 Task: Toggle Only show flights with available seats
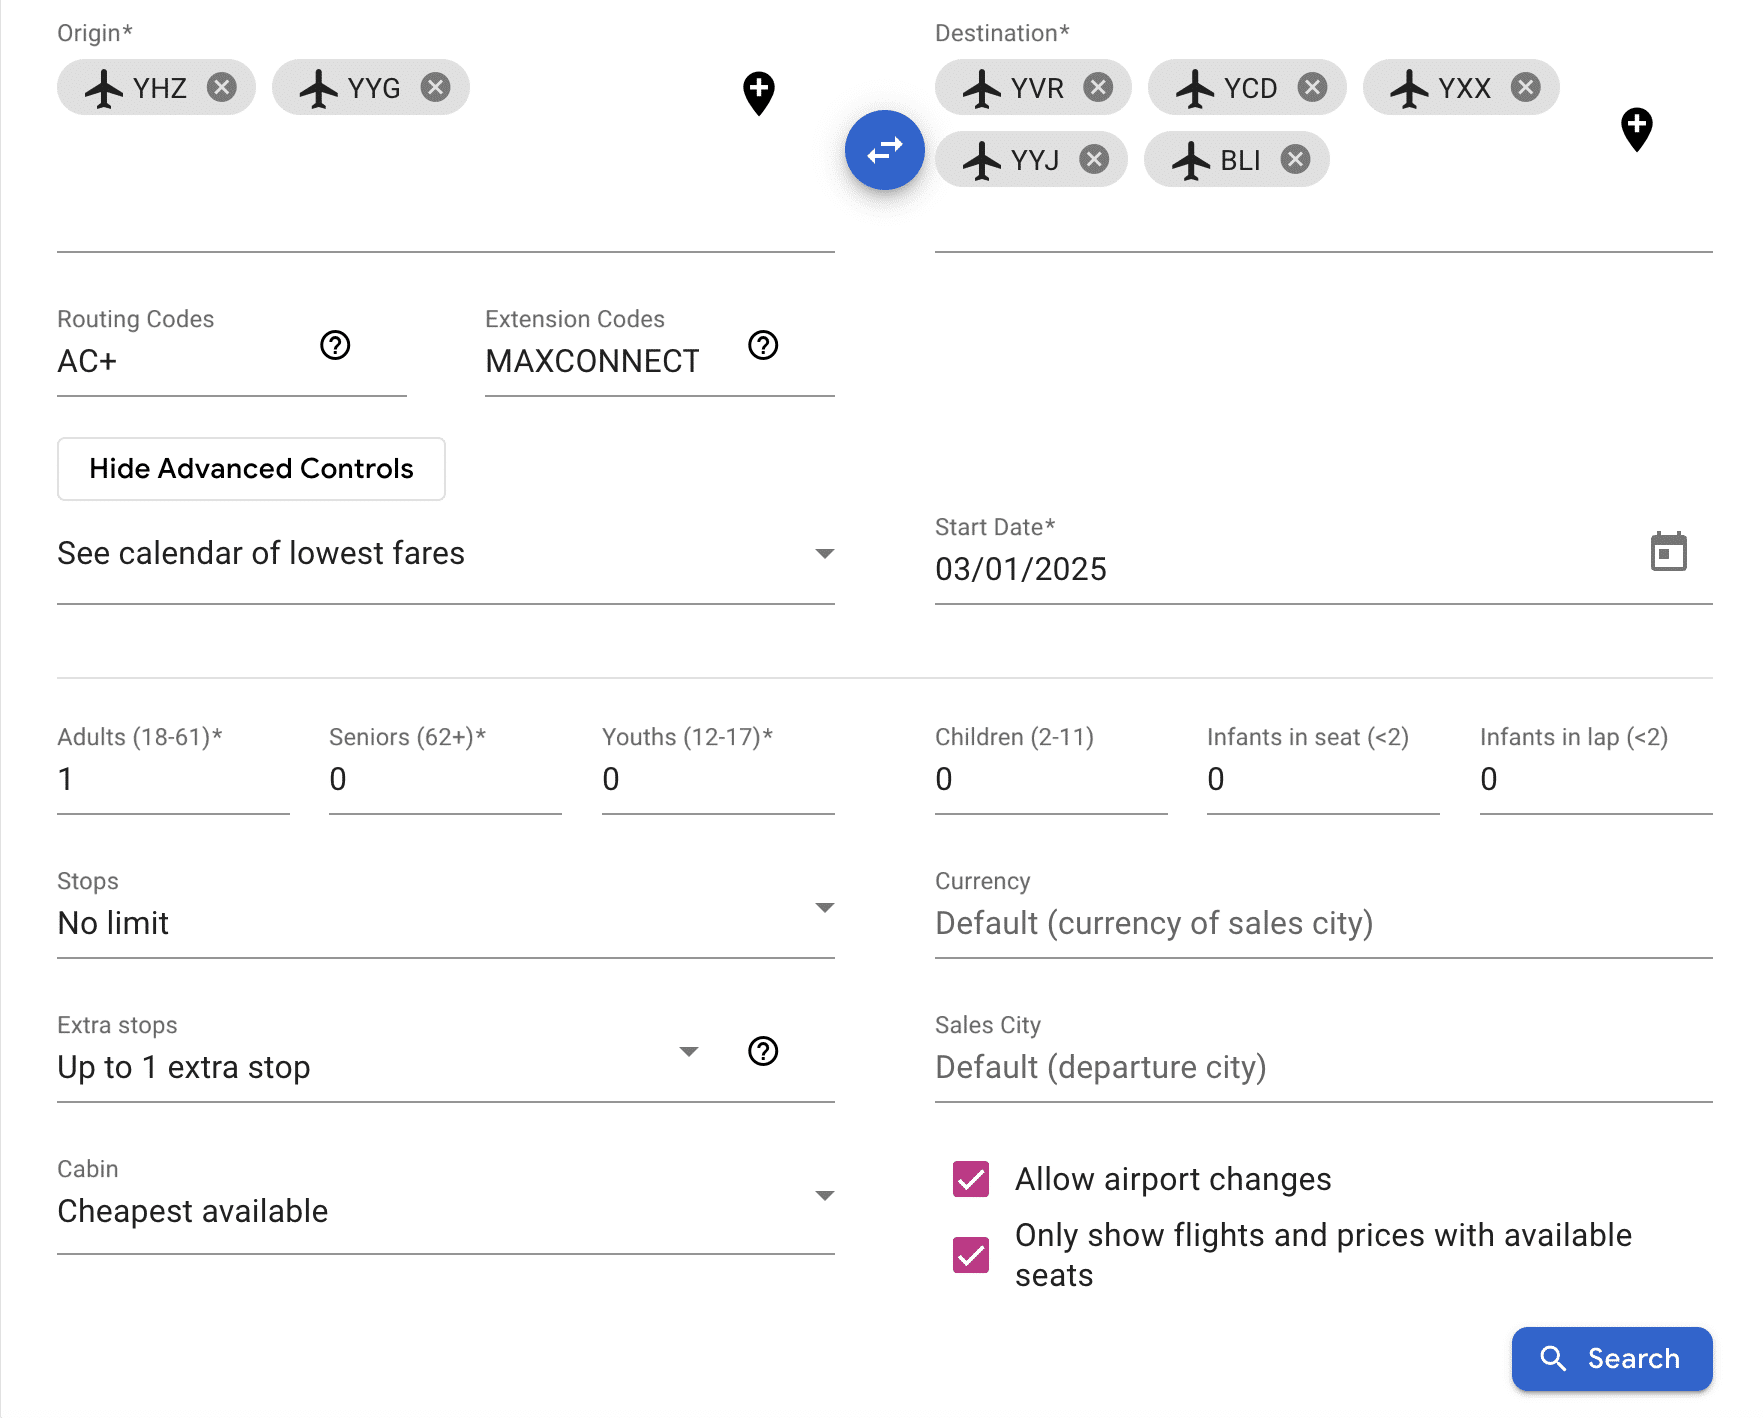tap(971, 1255)
